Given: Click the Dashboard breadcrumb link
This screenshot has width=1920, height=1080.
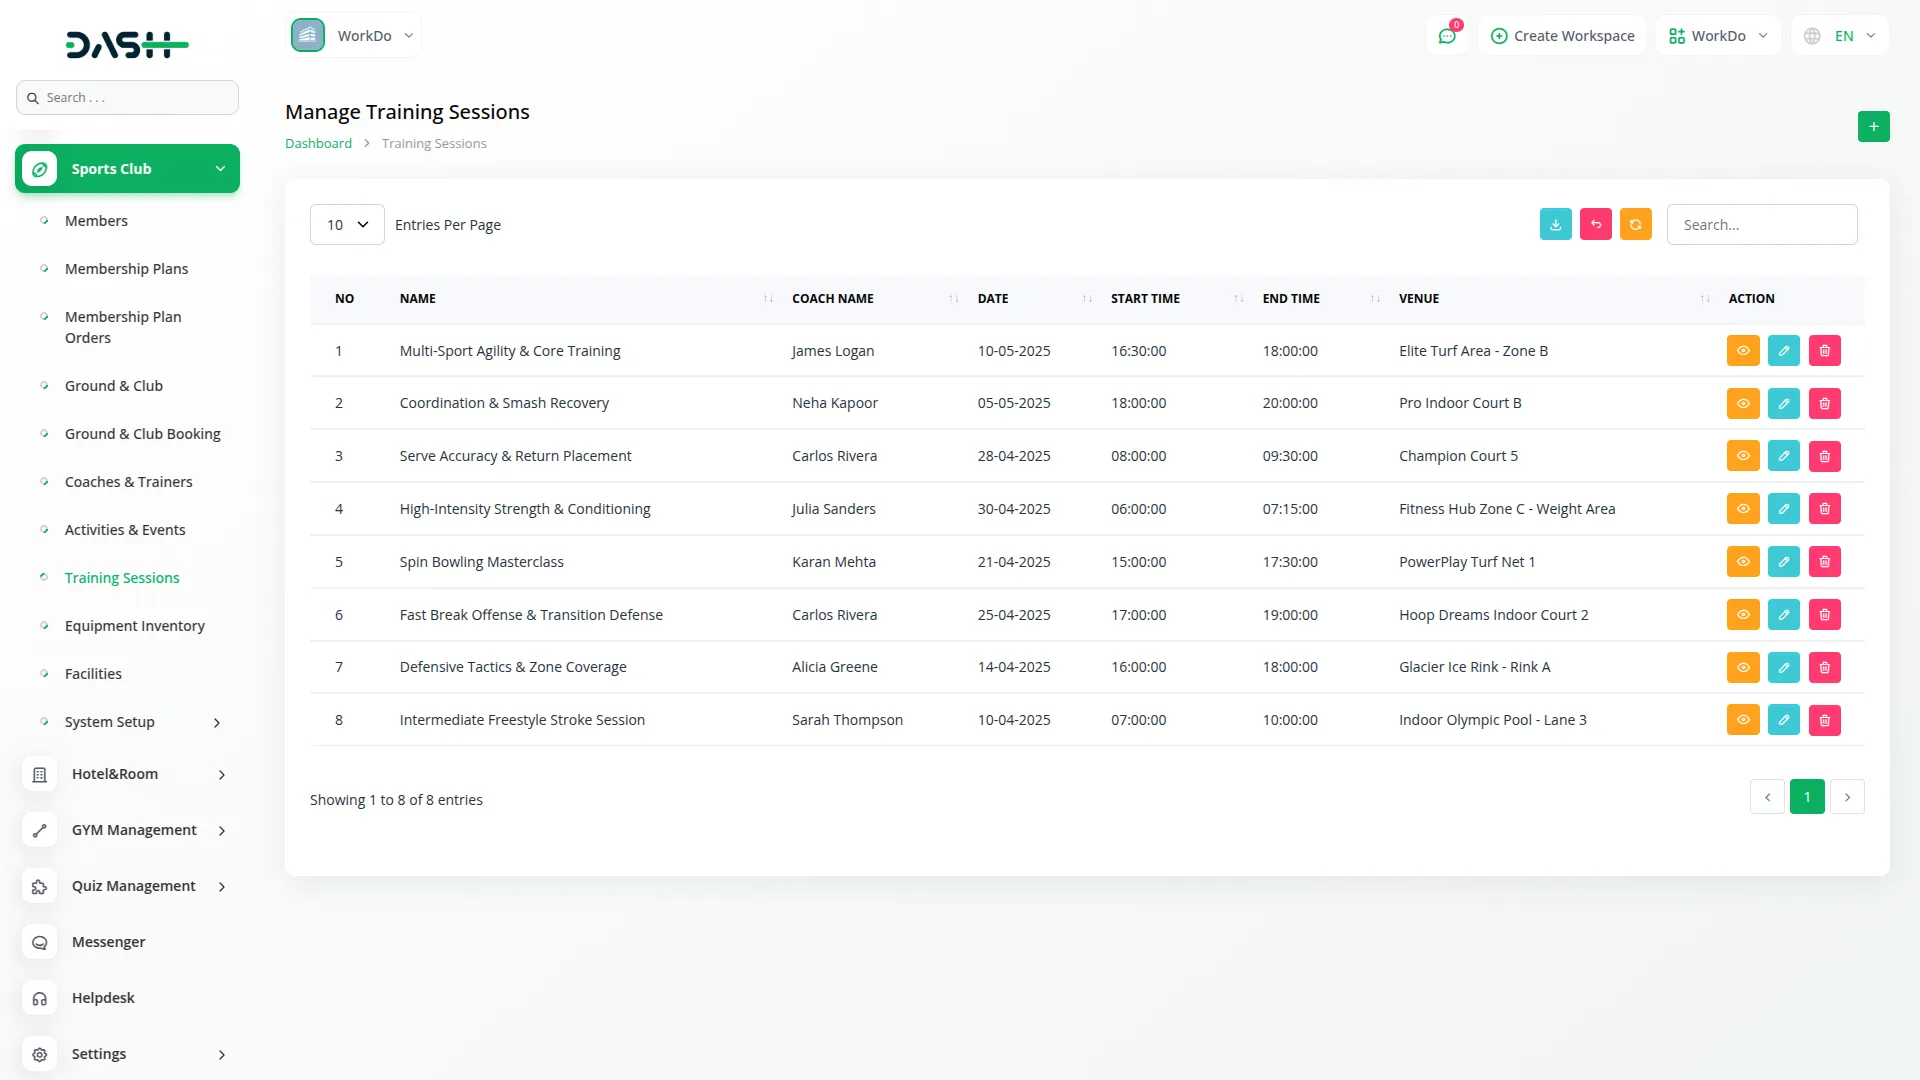Looking at the screenshot, I should 318,144.
